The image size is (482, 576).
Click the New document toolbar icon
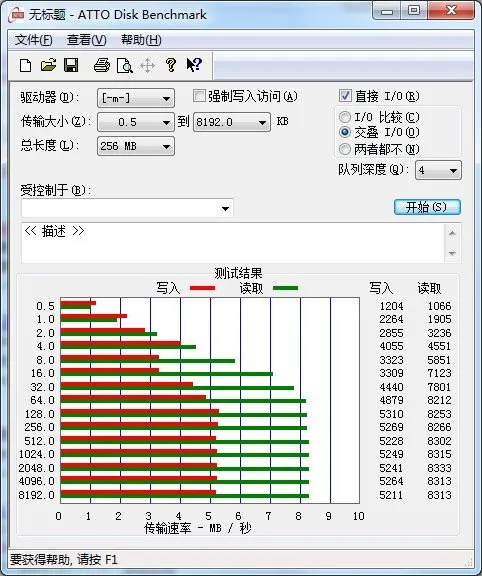[25, 66]
